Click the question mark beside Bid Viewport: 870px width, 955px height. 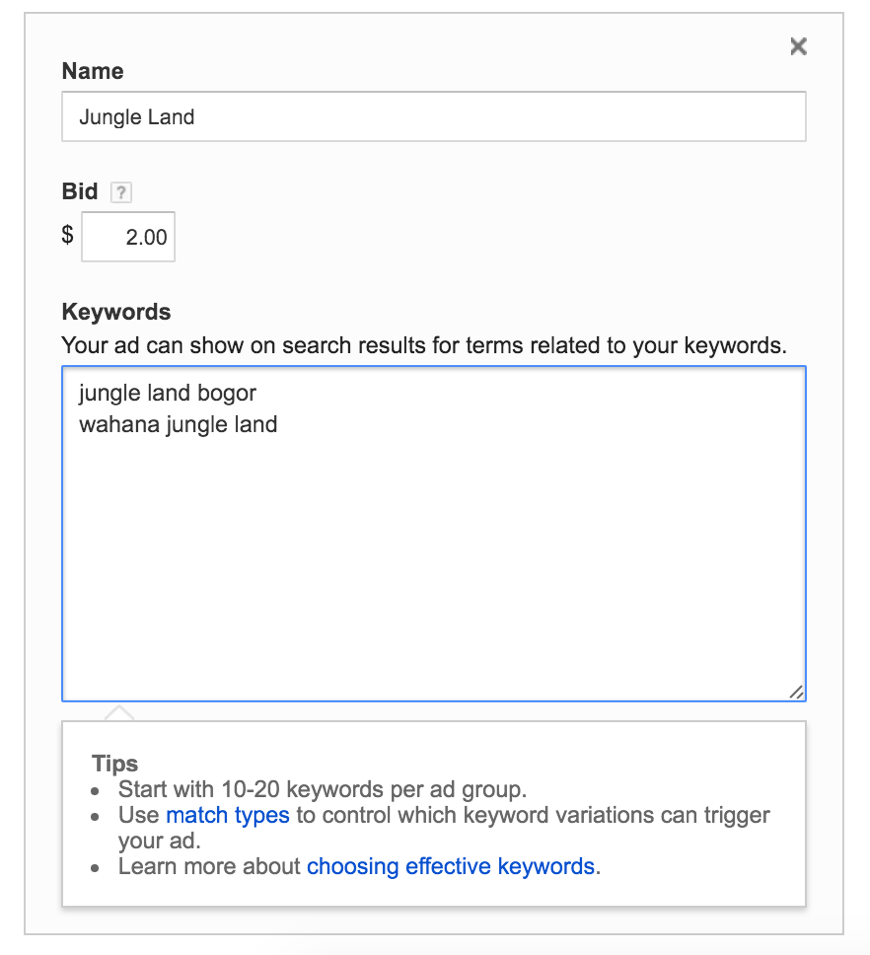(x=120, y=192)
